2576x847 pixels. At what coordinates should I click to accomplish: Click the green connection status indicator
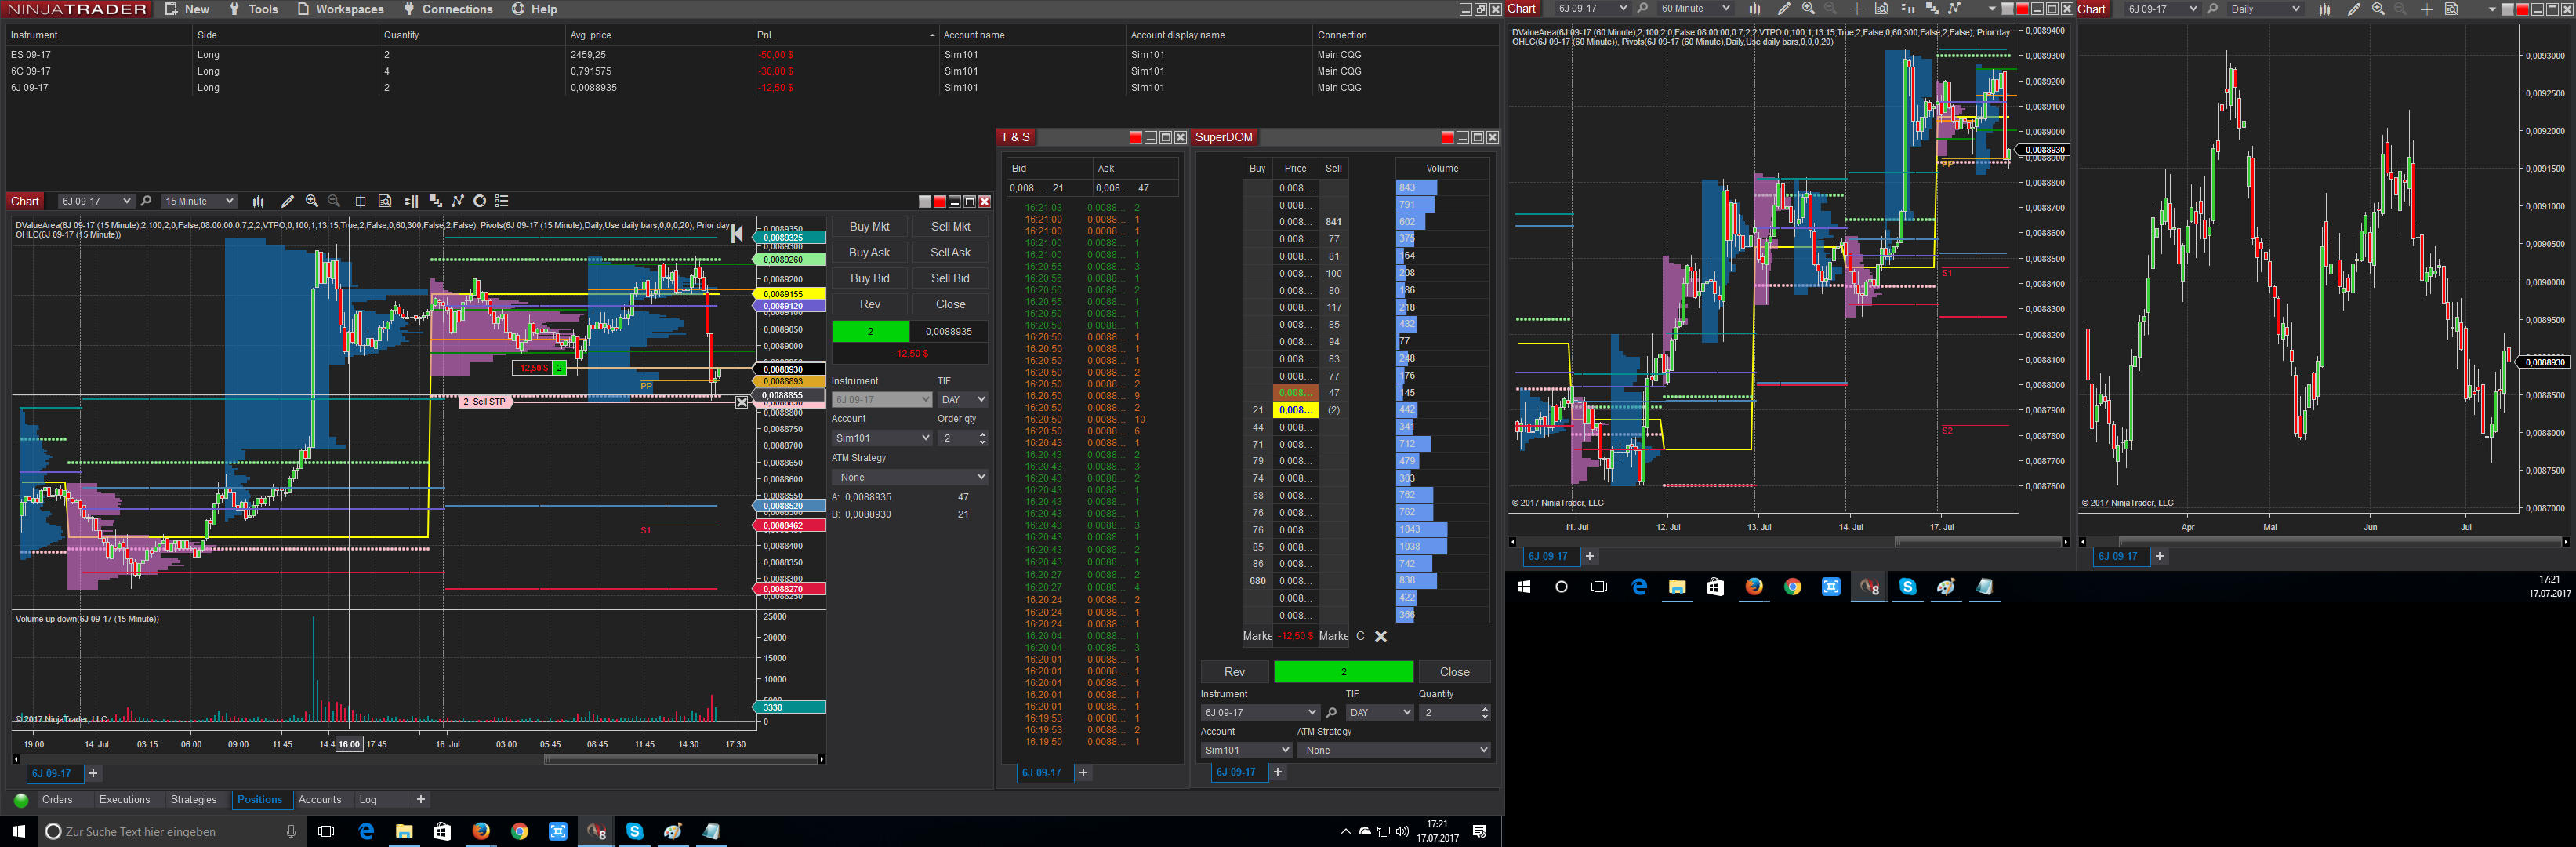coord(21,800)
